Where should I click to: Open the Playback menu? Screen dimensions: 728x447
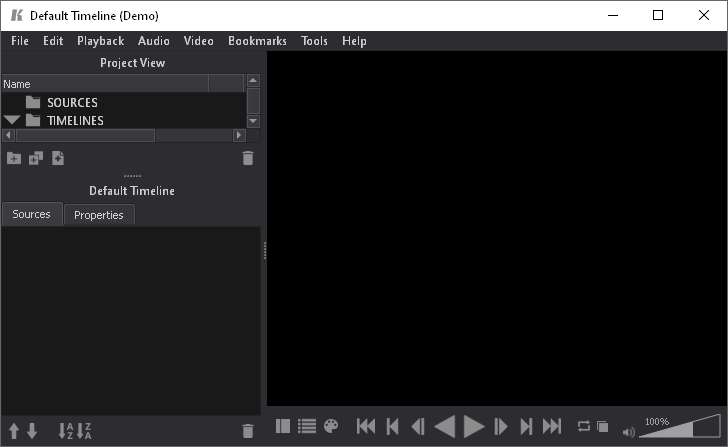[100, 41]
